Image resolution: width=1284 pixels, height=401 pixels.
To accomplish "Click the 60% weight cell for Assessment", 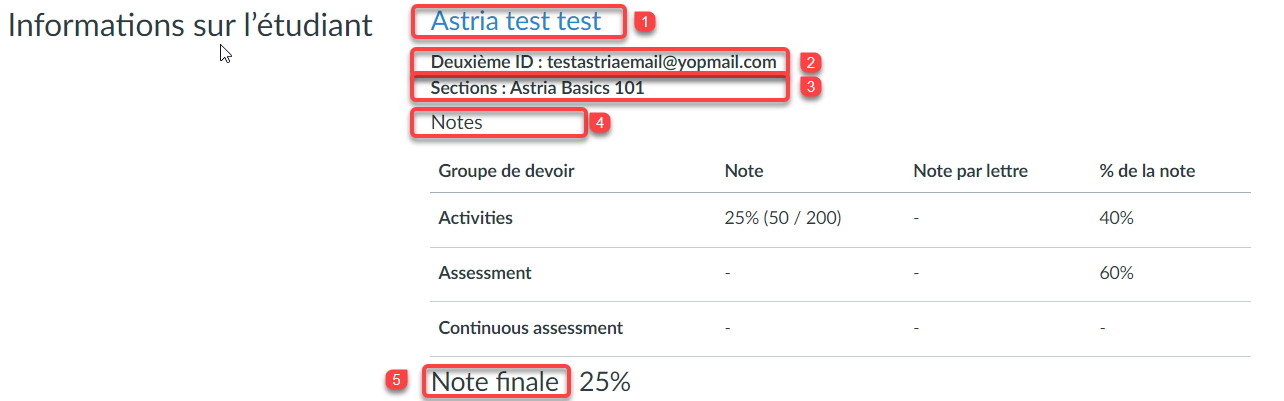I will pos(1116,273).
